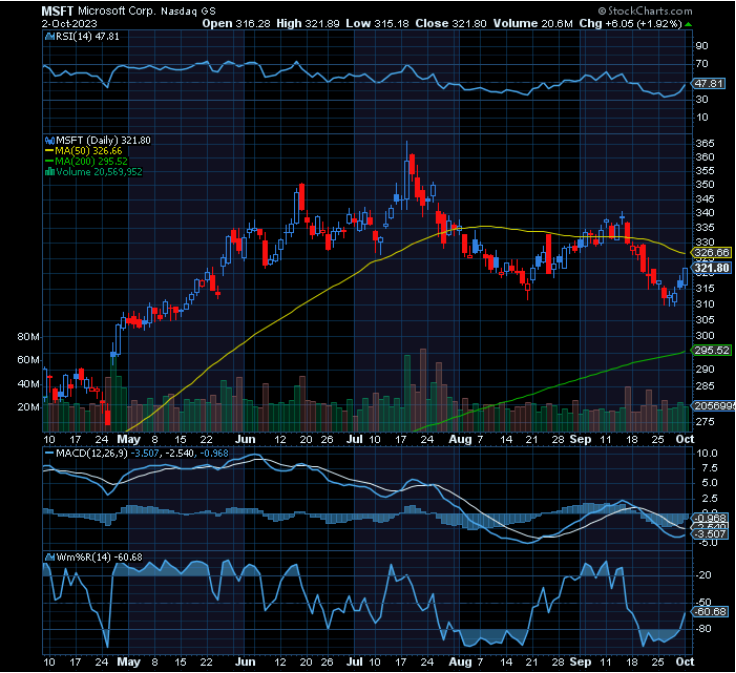Click the 10.0 MACD axis label
This screenshot has height=673, width=736.
707,453
